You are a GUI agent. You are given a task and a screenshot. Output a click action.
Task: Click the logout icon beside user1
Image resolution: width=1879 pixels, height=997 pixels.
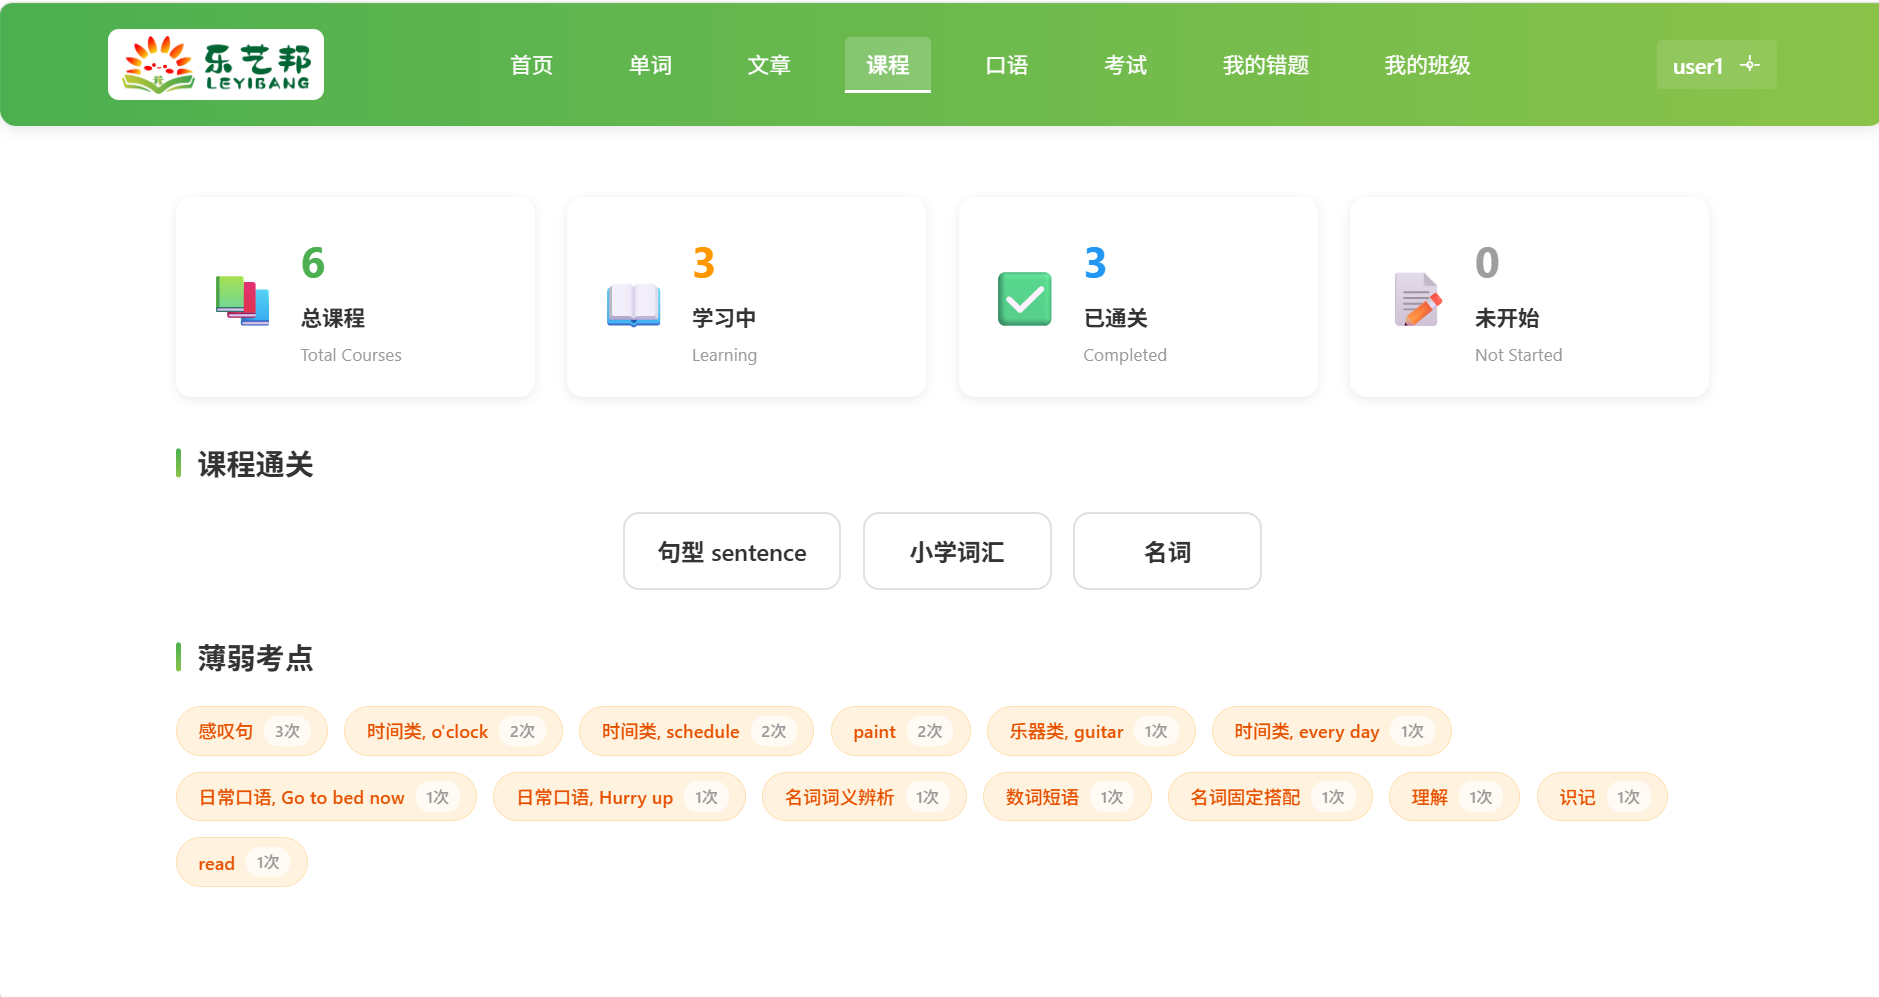1749,65
